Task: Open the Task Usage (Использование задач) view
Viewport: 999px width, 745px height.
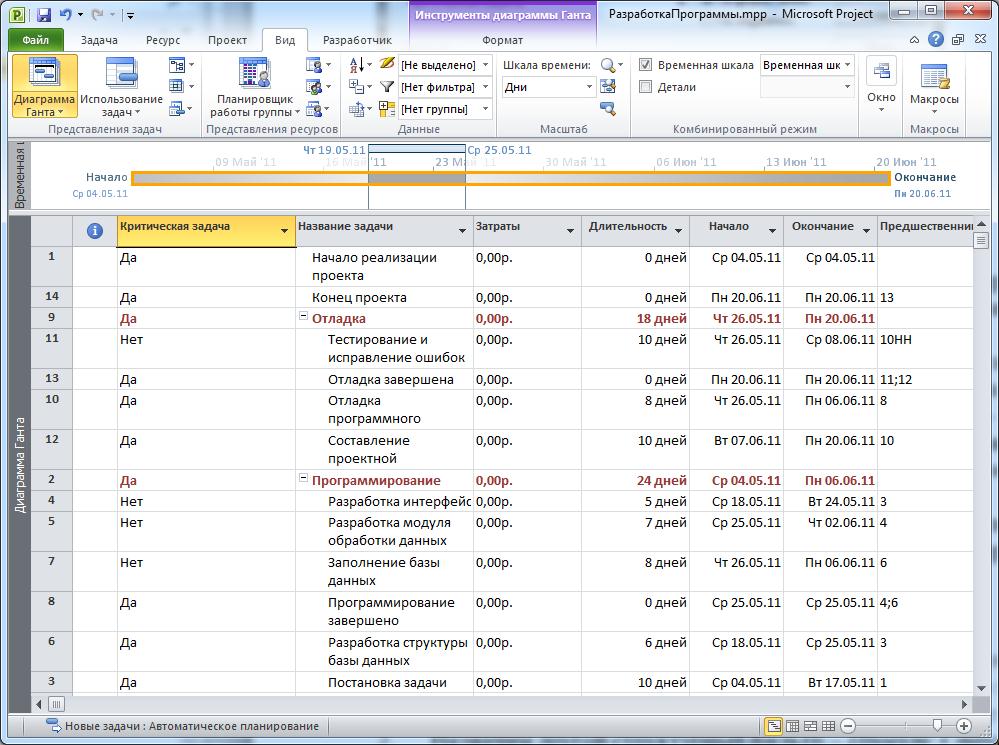Action: pos(121,86)
